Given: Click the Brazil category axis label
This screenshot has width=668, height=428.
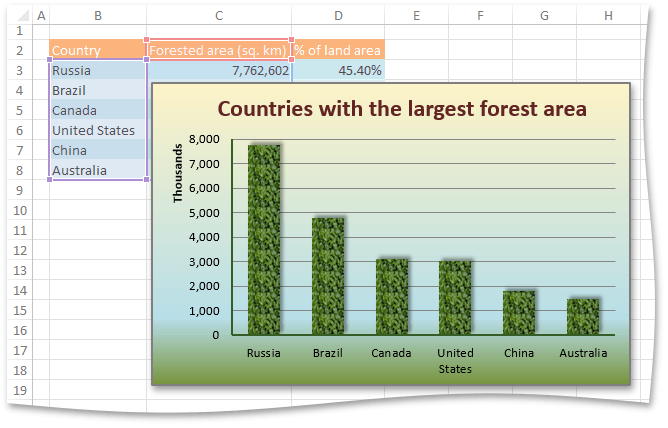Looking at the screenshot, I should tap(328, 353).
